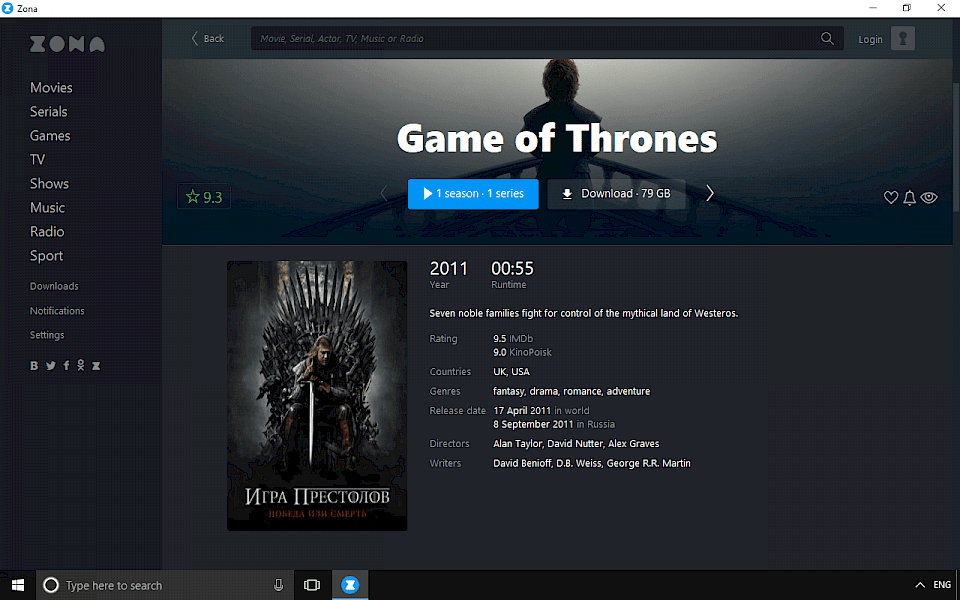Click the Zona taskbar icon
Image resolution: width=960 pixels, height=600 pixels.
[x=350, y=585]
